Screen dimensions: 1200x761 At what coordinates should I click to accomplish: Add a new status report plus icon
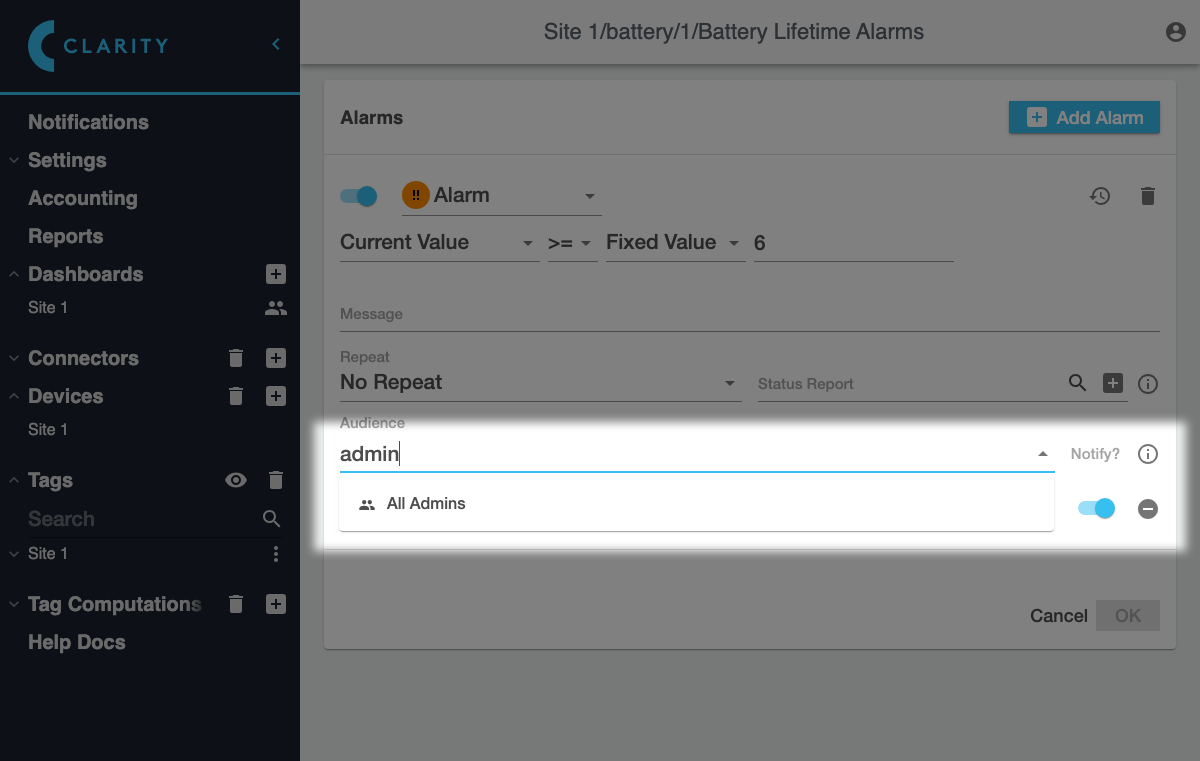[x=1113, y=383]
